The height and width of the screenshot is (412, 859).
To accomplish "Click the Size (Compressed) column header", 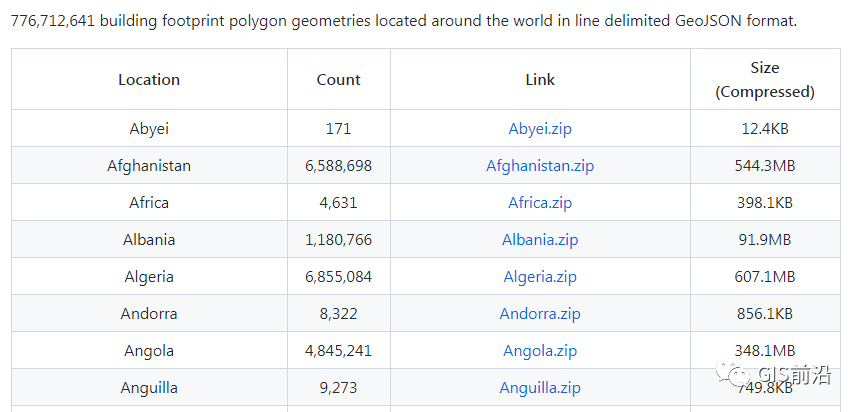I will [x=765, y=80].
